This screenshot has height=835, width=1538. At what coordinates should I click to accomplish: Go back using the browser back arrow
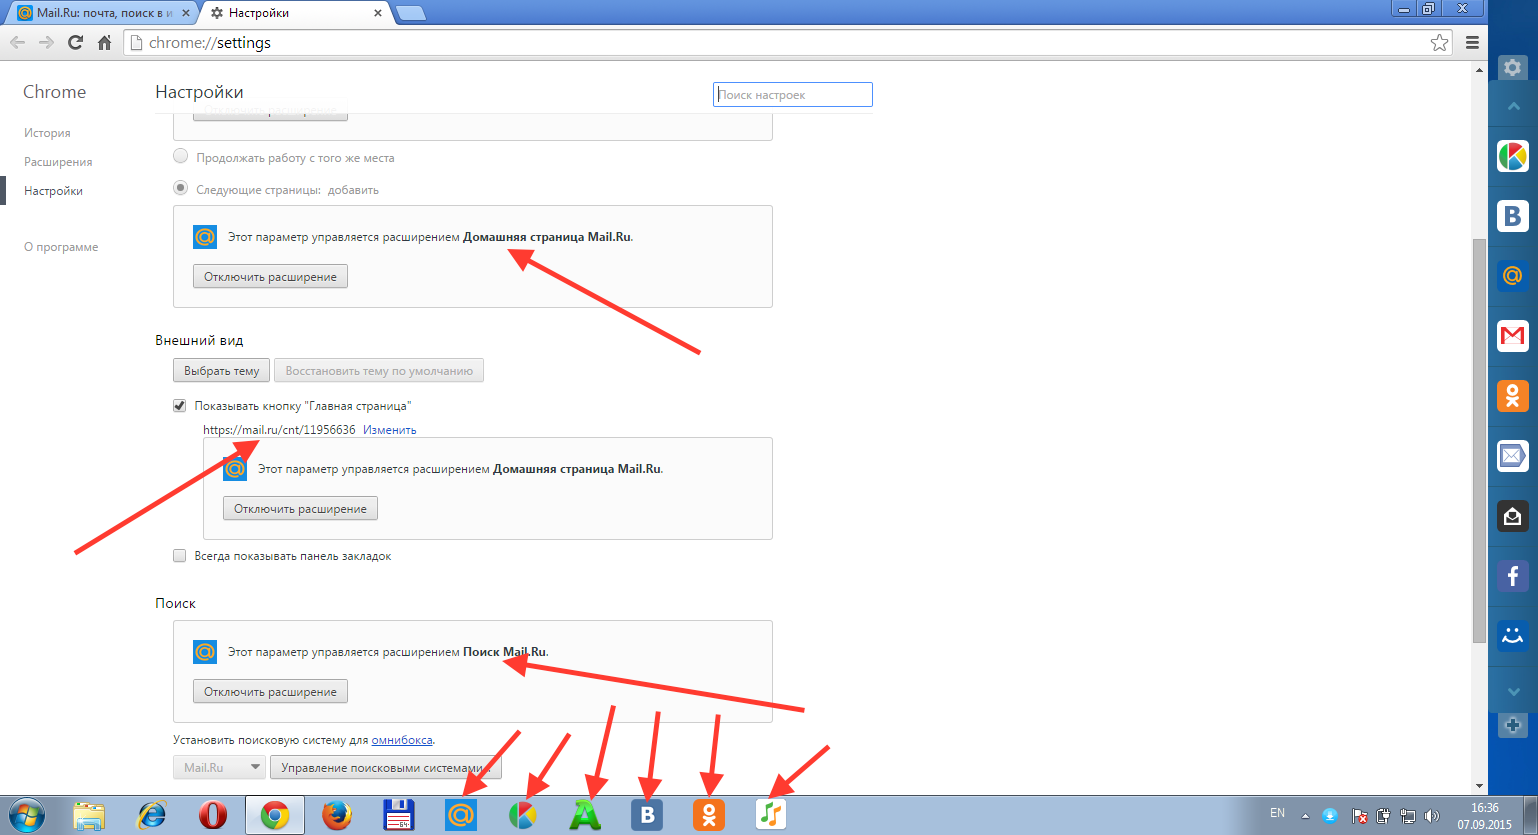point(17,42)
